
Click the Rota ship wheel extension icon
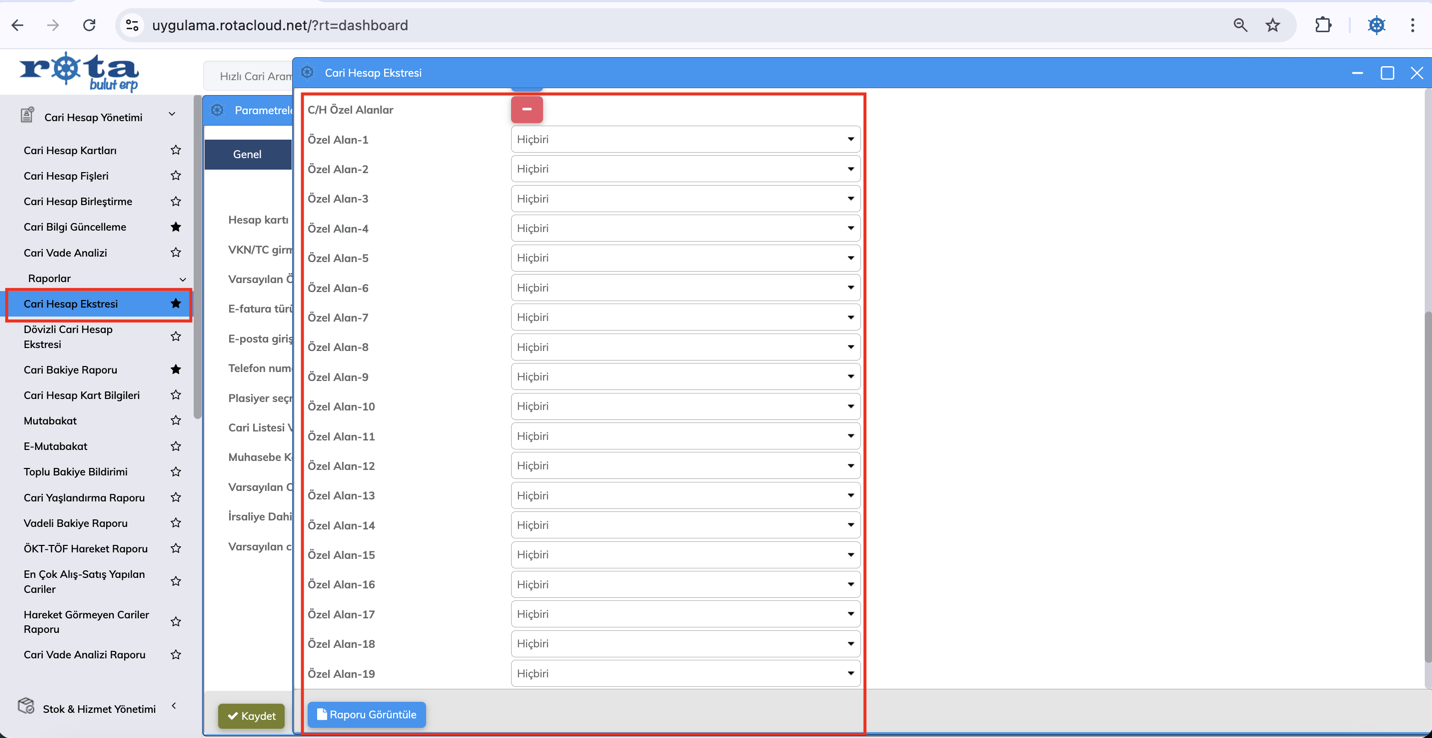(1376, 25)
